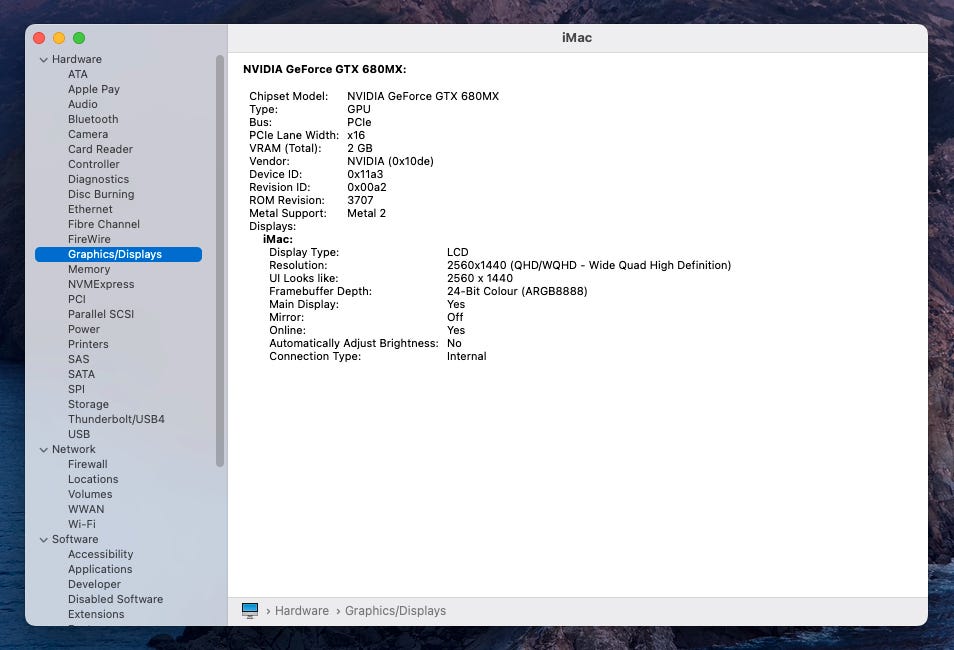Click Hardware in the path bar
Image resolution: width=954 pixels, height=650 pixels.
click(301, 610)
